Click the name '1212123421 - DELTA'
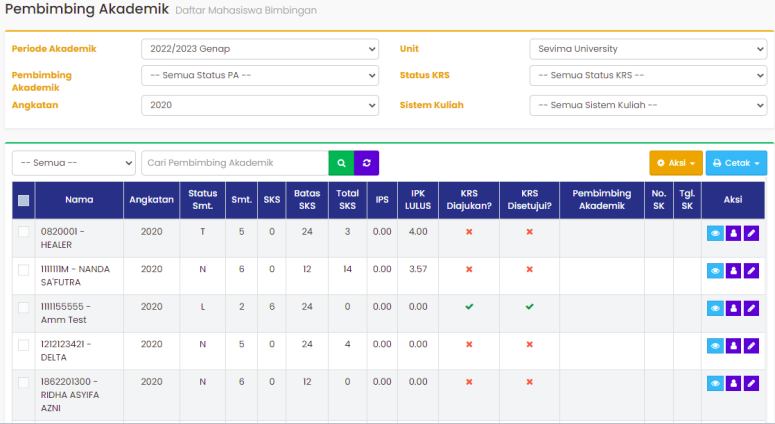This screenshot has height=424, width=775. tap(66, 351)
